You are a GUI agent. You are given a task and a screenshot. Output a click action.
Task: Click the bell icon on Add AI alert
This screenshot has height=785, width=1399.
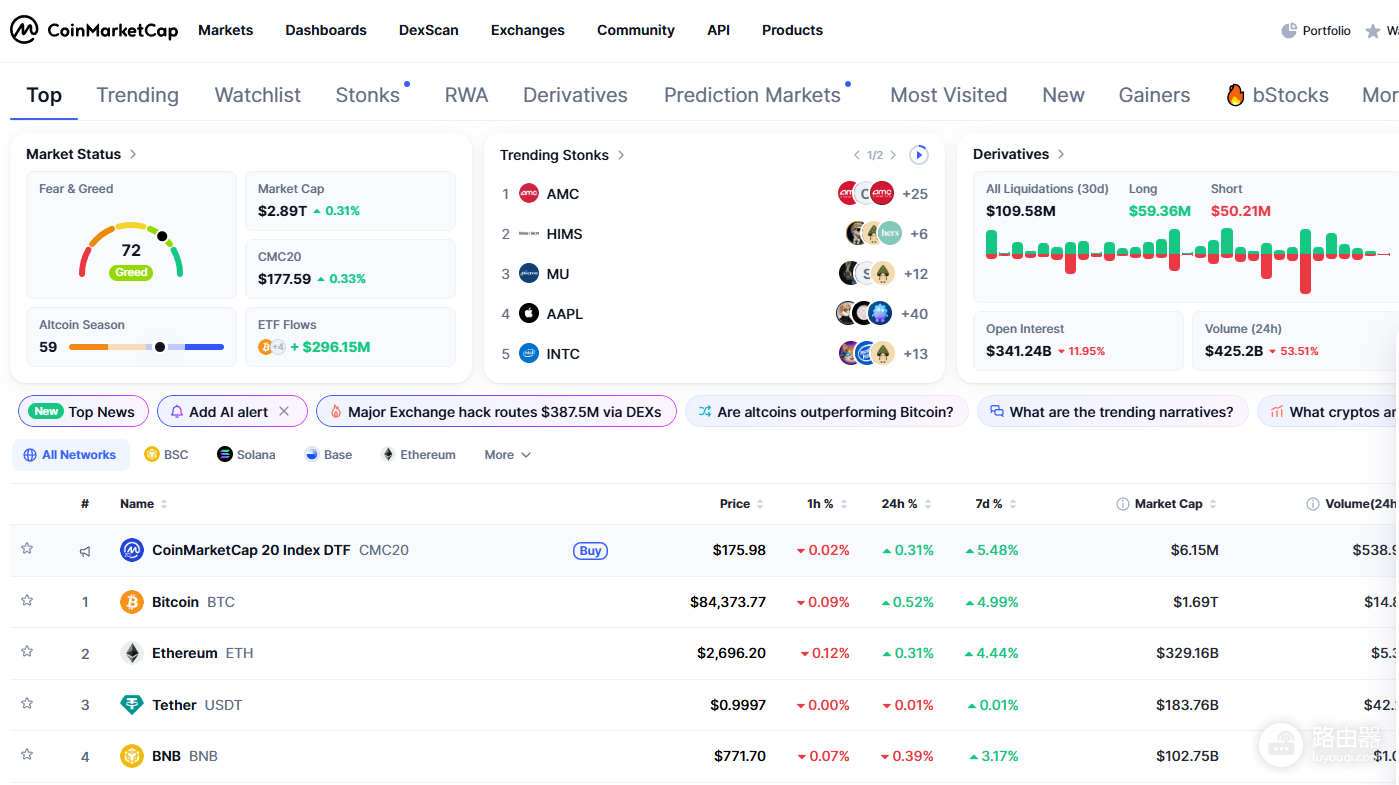[177, 412]
